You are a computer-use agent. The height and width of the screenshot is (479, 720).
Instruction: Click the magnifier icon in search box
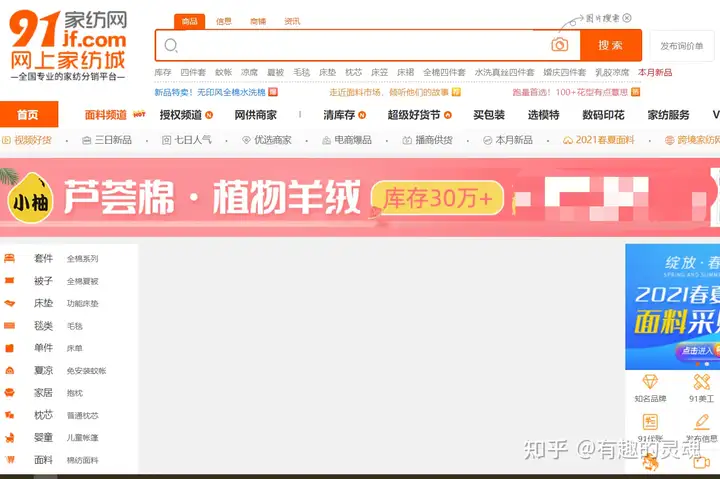171,45
